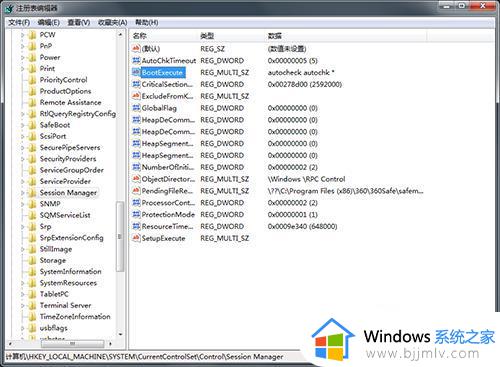500x367 pixels.
Task: Select the SecurePipeServers key
Action: (70, 148)
